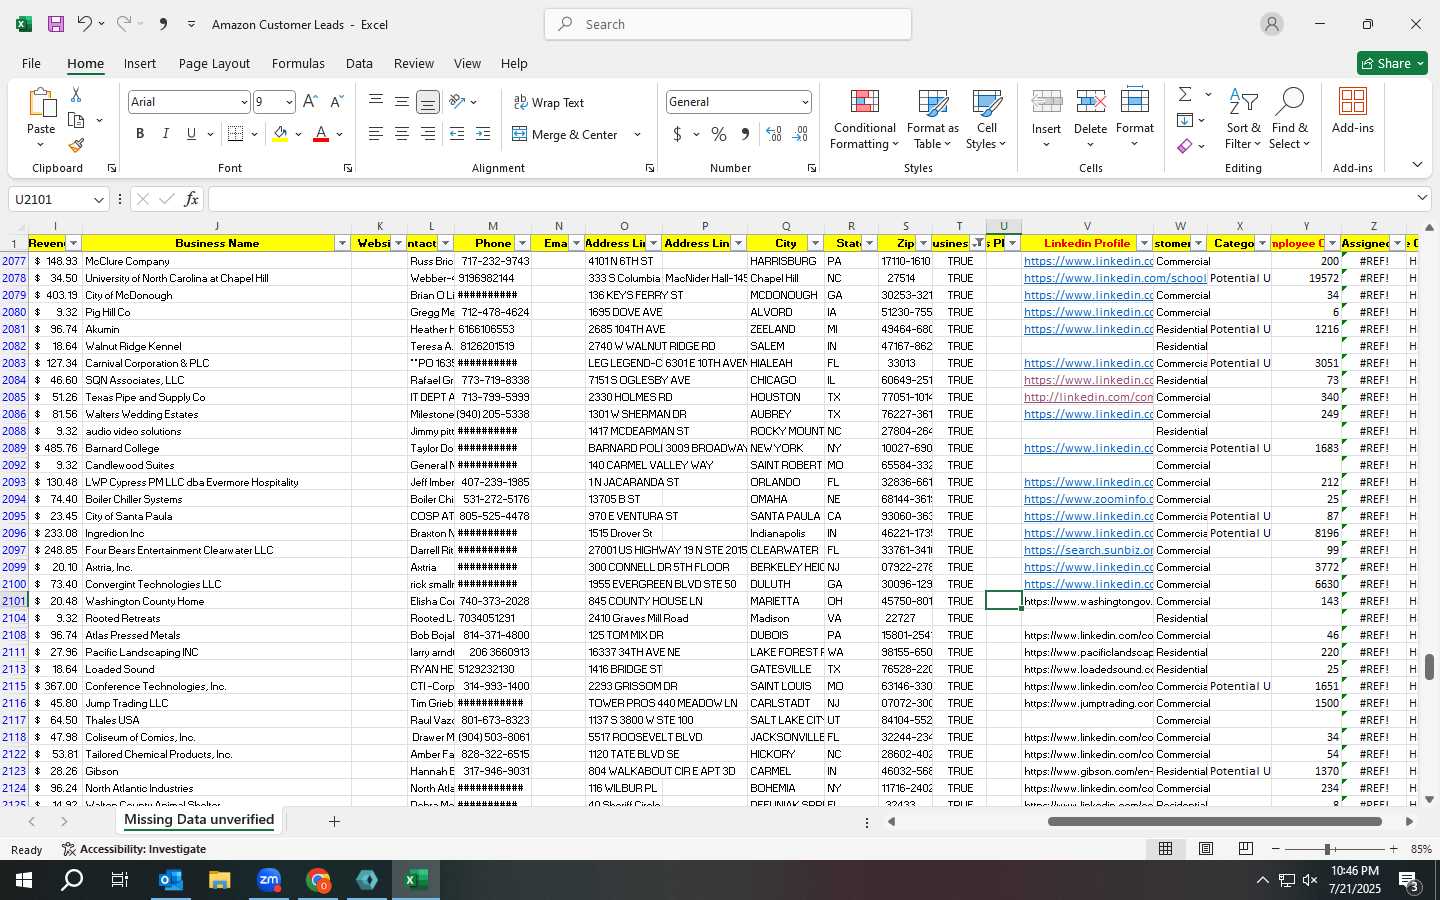
Task: Click the Cut scissors icon
Action: click(76, 95)
